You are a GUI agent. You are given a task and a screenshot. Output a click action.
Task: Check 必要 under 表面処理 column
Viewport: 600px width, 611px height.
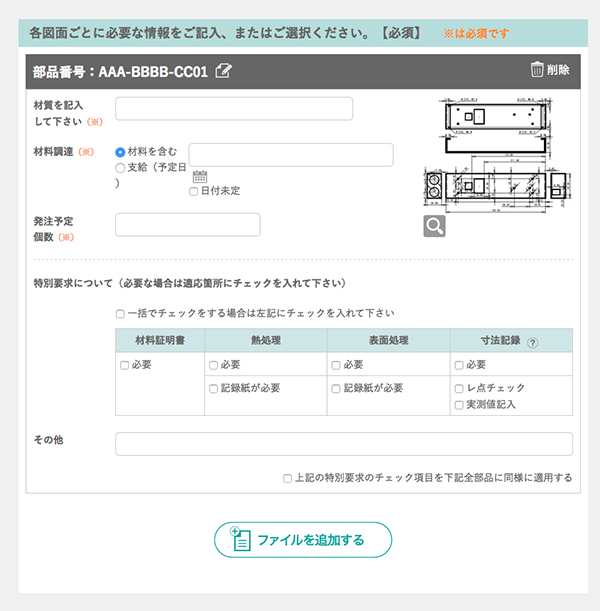(336, 365)
